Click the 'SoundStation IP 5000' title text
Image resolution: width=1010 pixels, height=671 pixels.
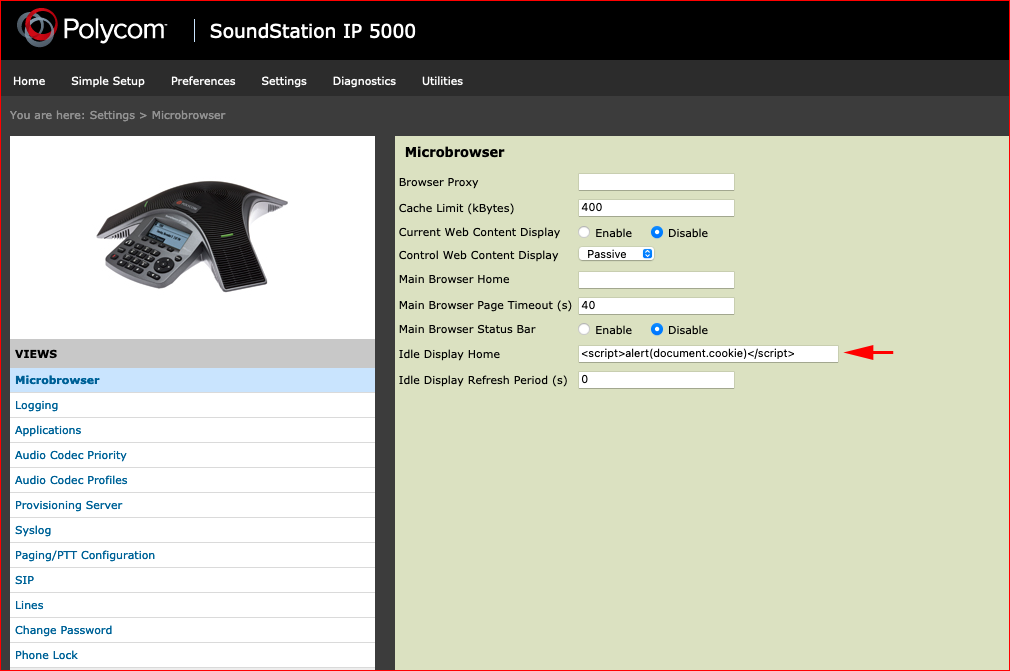click(312, 31)
